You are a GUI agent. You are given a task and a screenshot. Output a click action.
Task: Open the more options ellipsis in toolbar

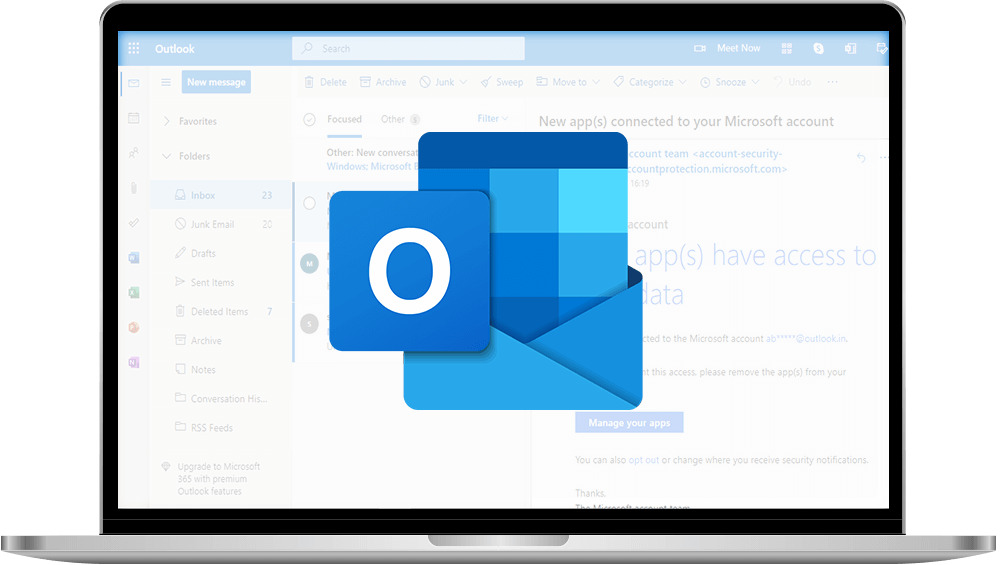(832, 82)
